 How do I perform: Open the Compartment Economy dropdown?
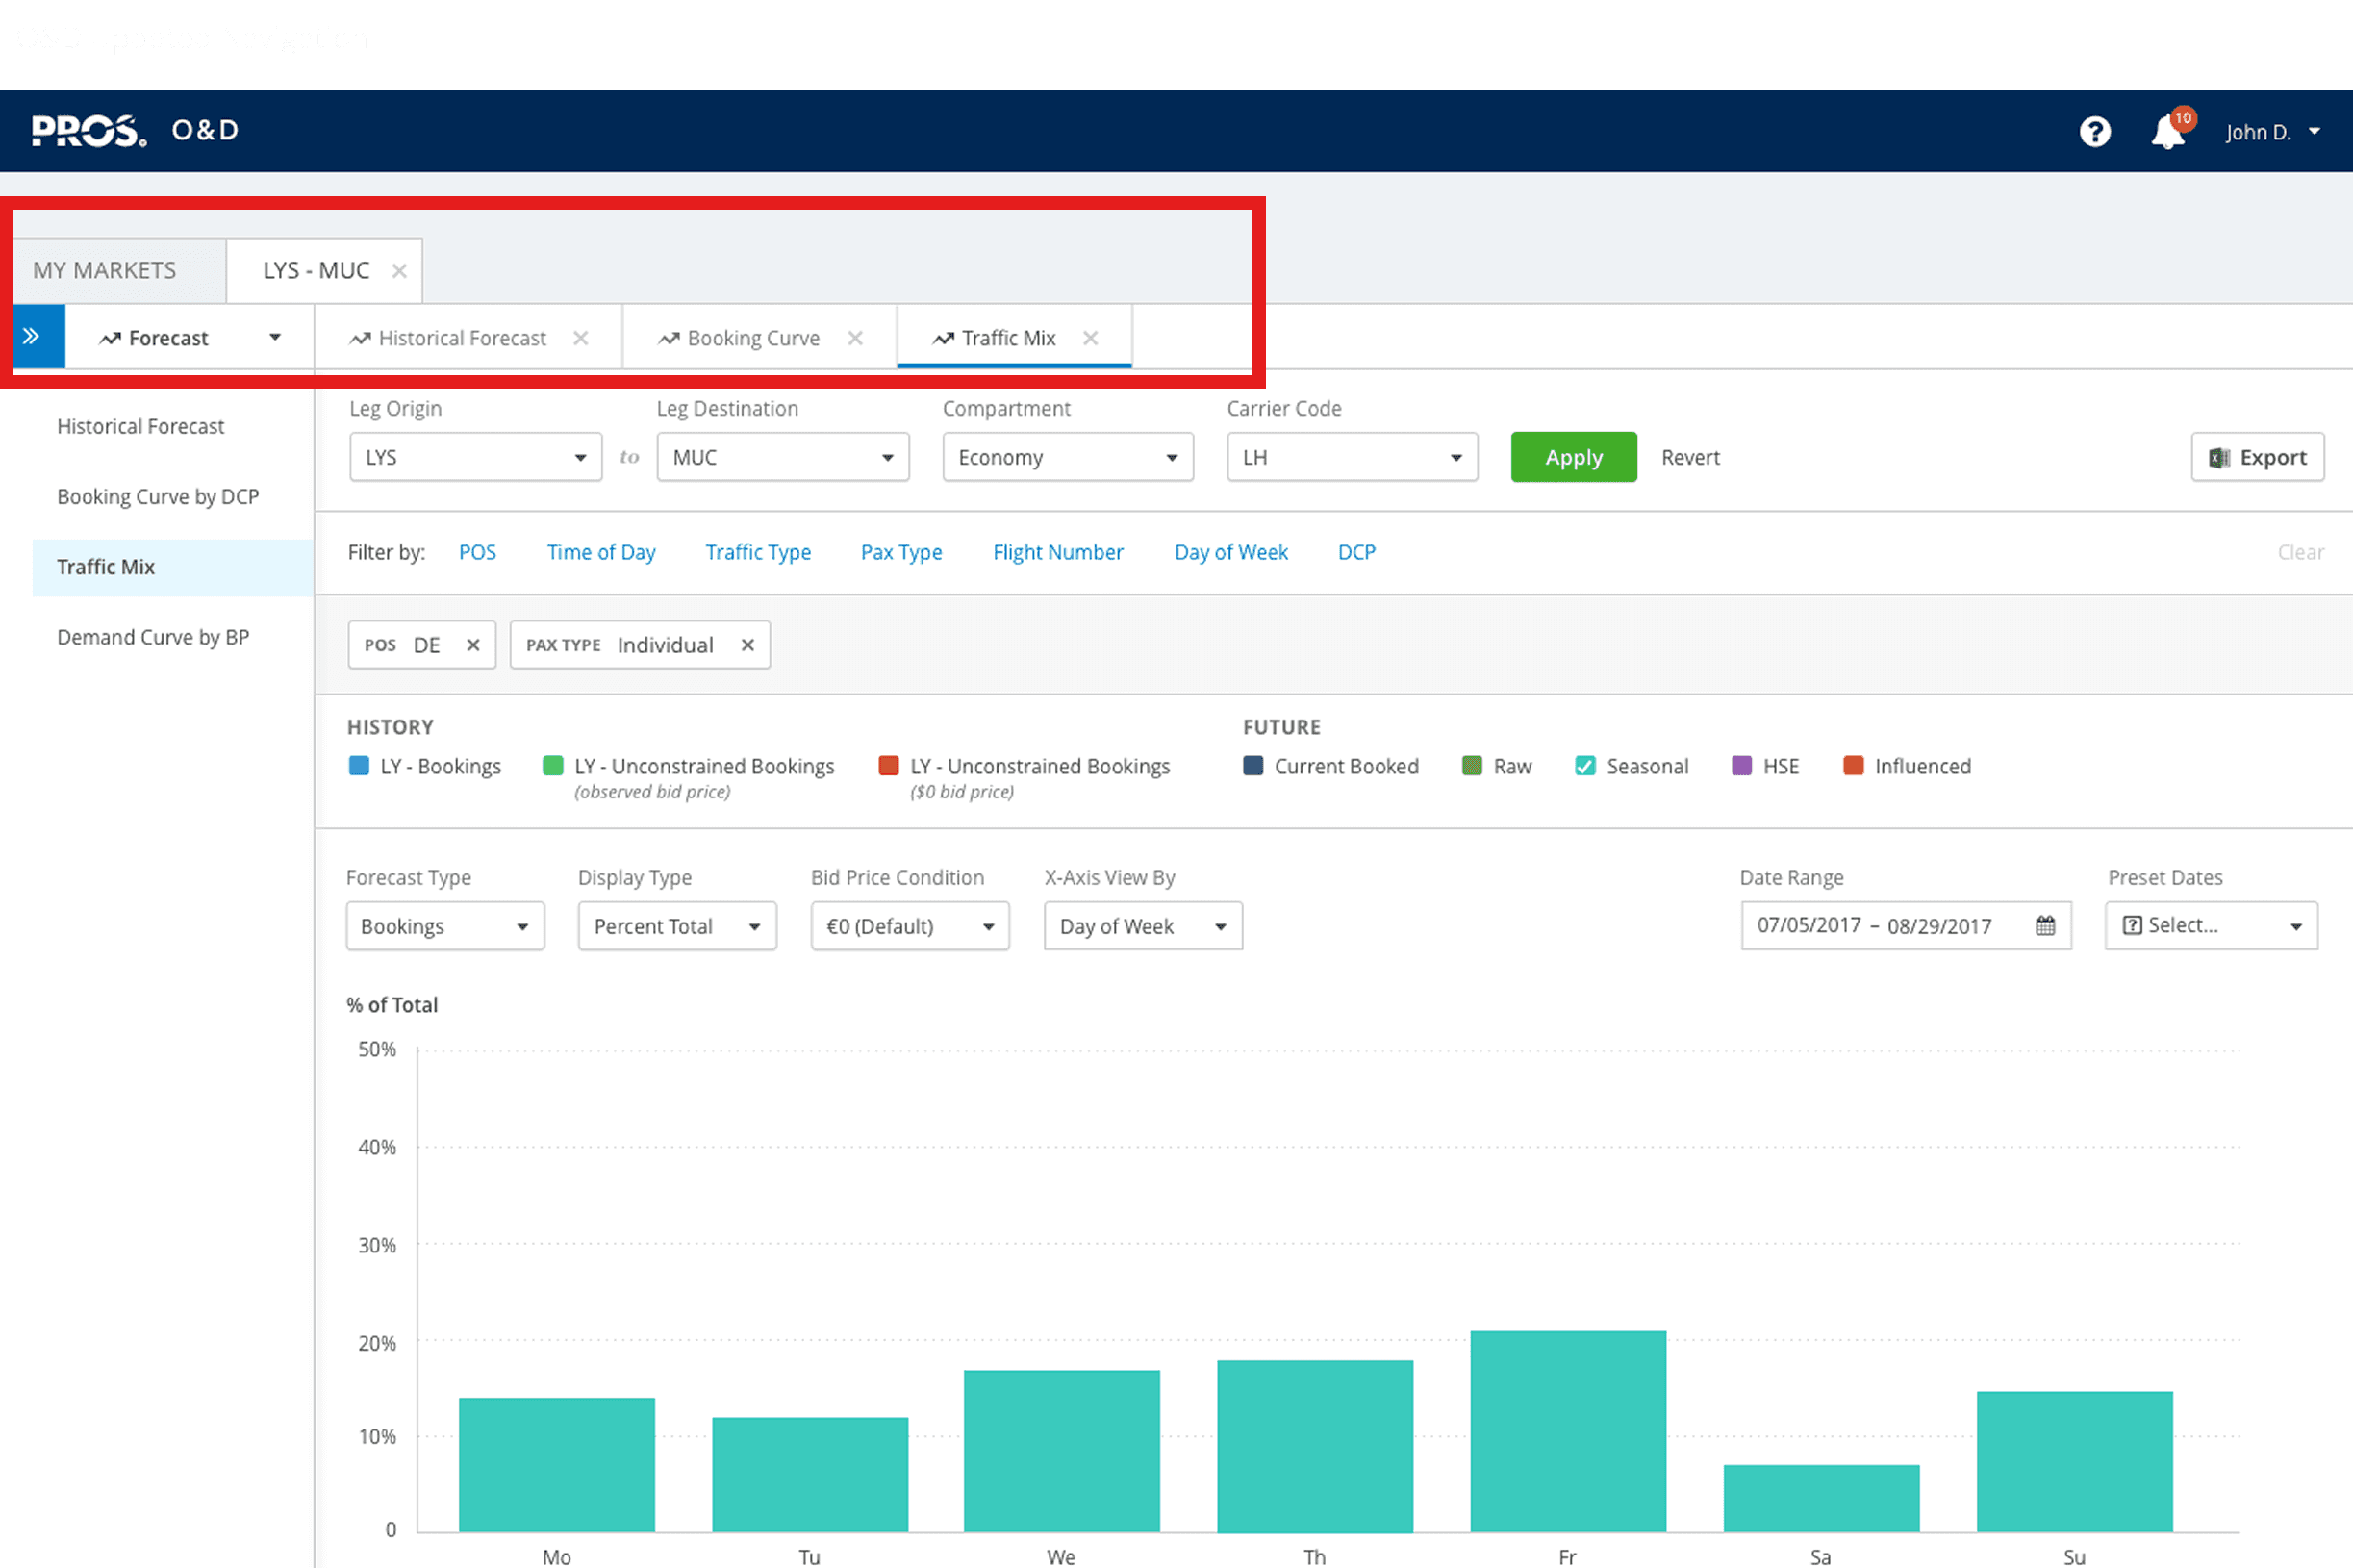[x=1067, y=457]
